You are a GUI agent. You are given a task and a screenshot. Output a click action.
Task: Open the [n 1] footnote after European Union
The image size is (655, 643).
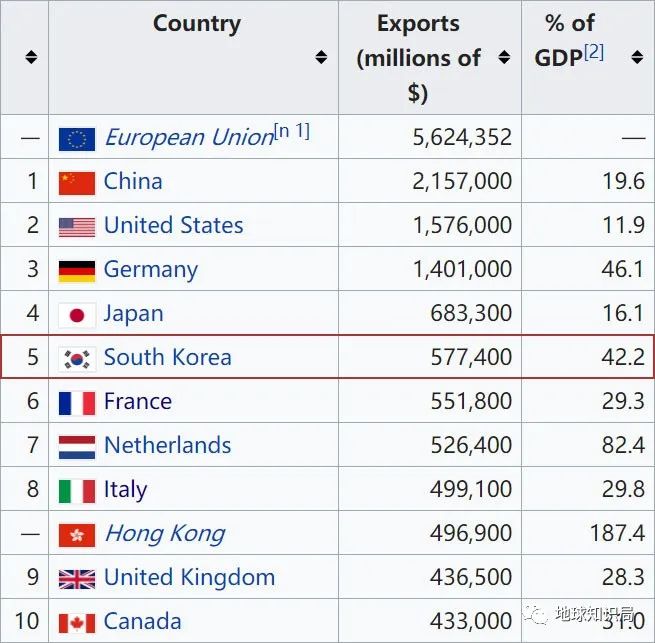(x=292, y=131)
